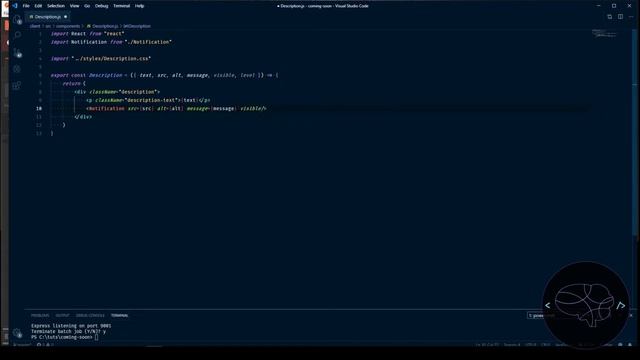Click the Open Changes icon in editor actions
Viewport: 640px width, 360px height.
point(609,17)
